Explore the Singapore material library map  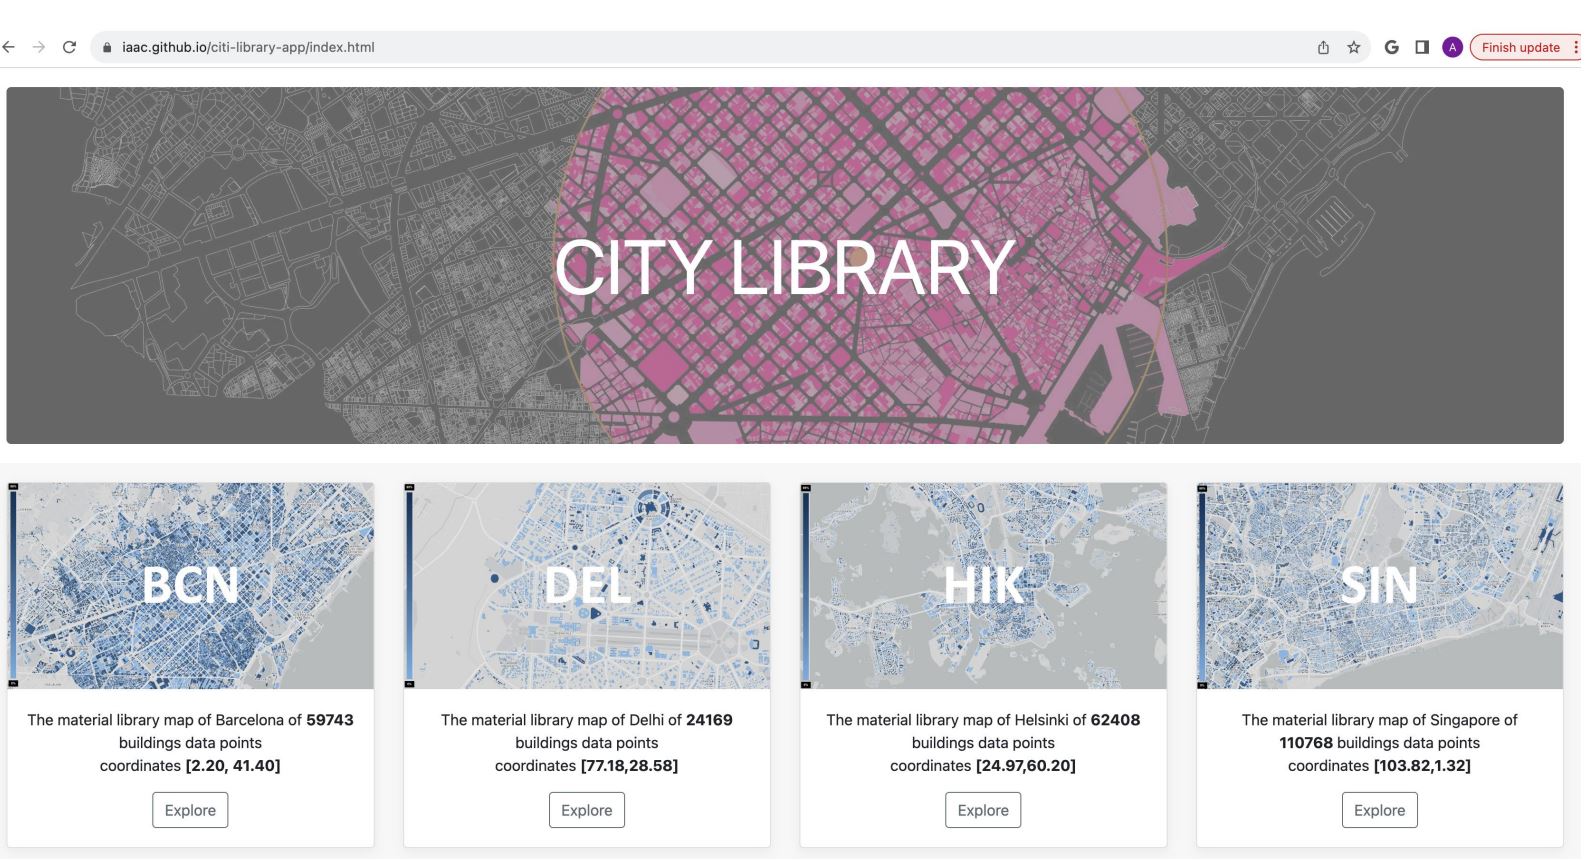pyautogui.click(x=1379, y=810)
